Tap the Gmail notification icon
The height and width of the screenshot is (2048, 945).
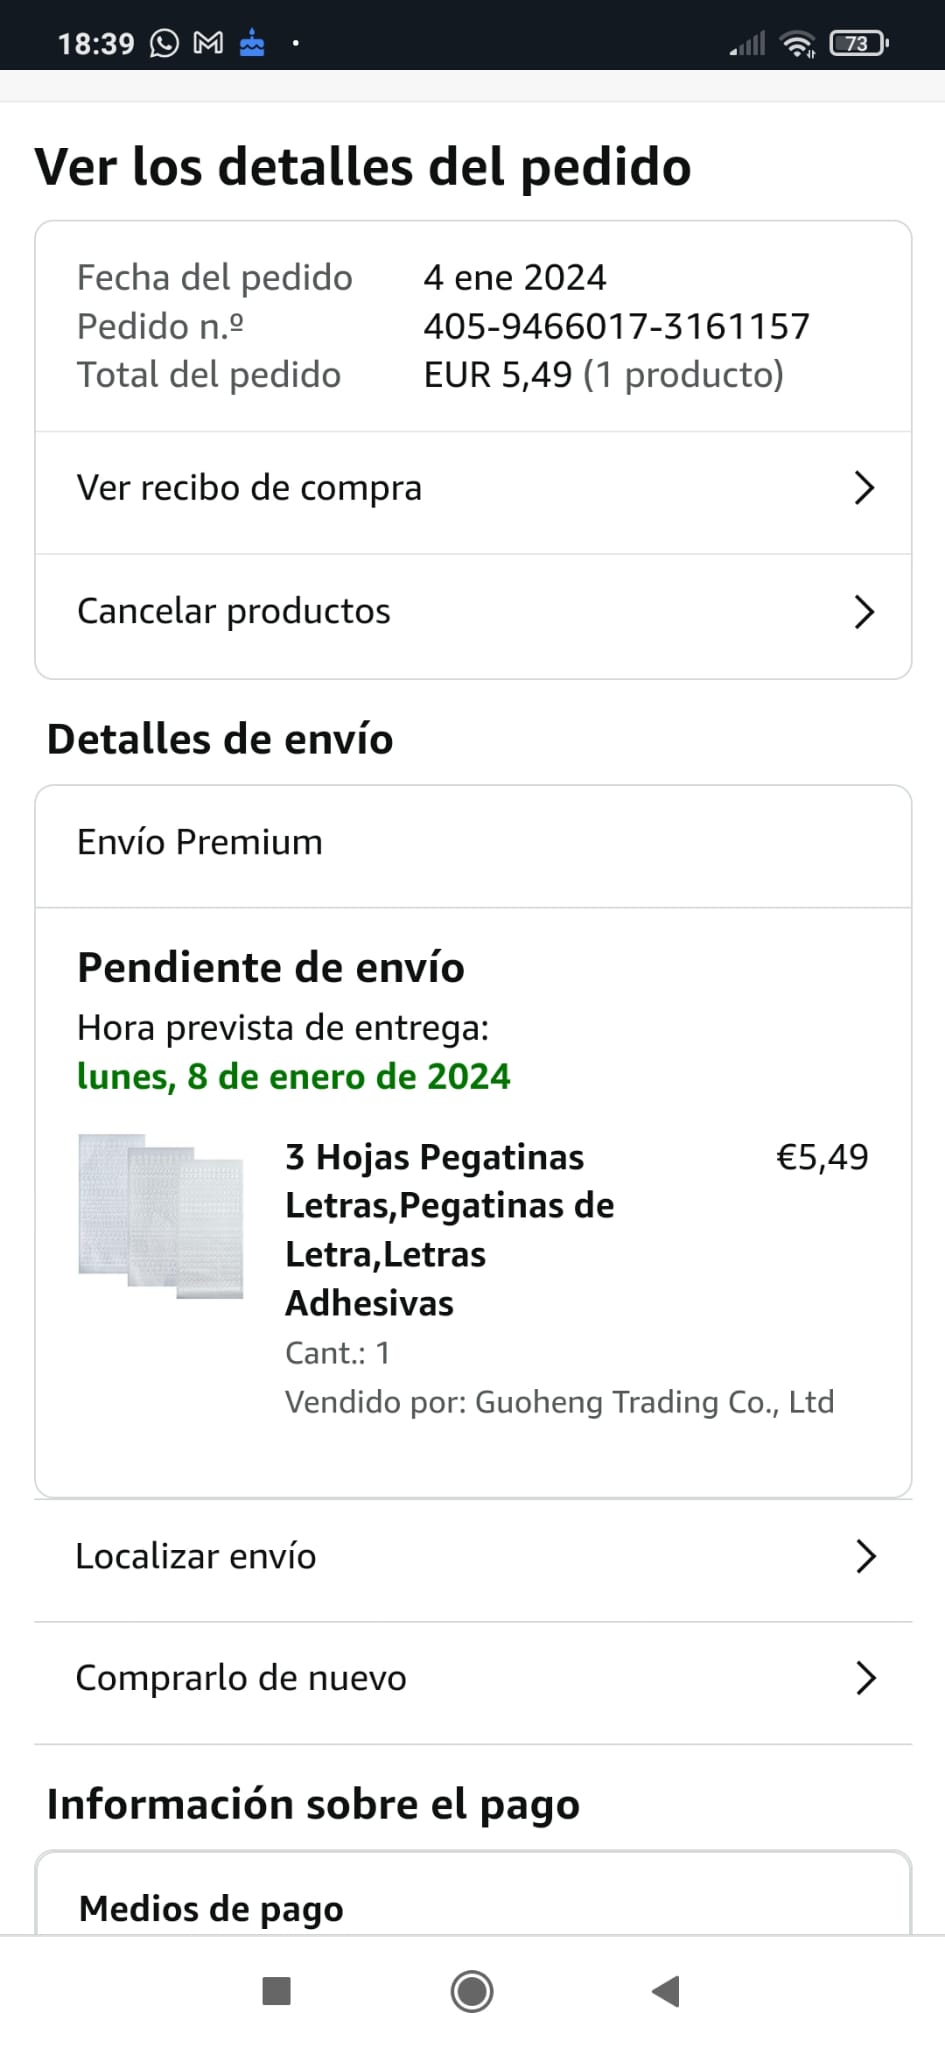tap(208, 43)
